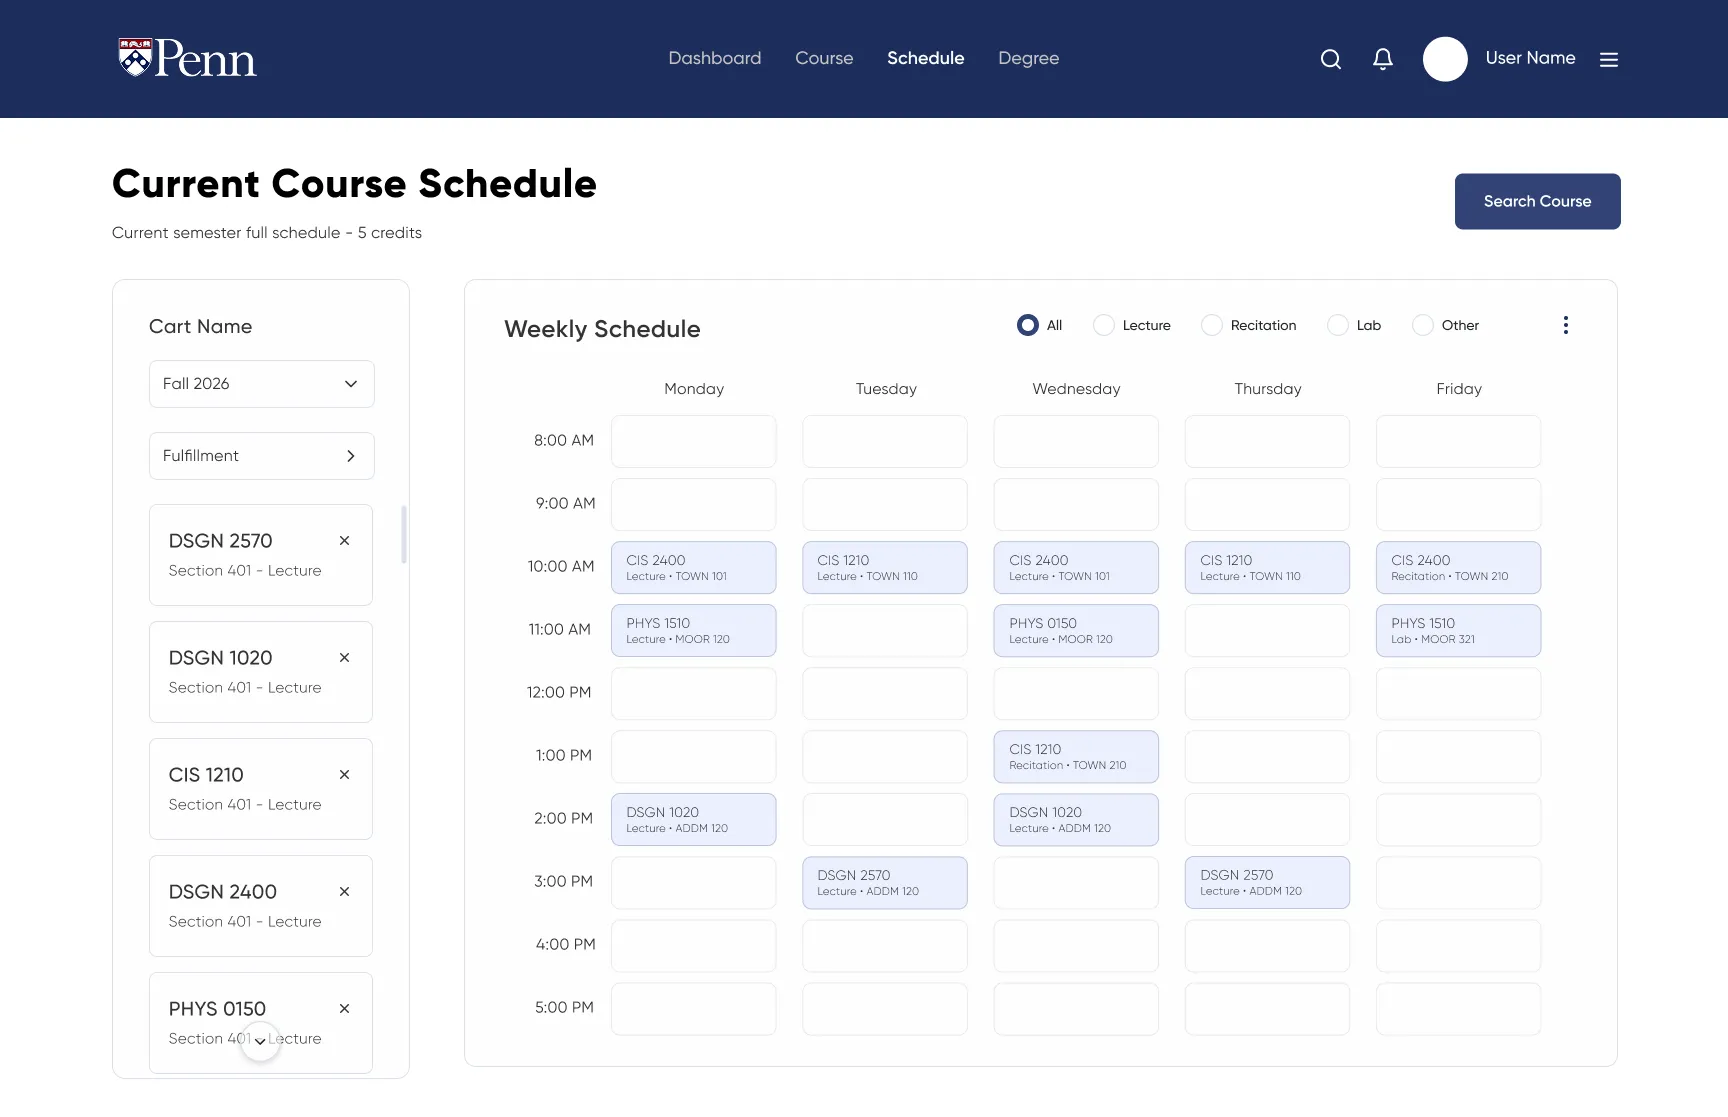This screenshot has height=1117, width=1728.
Task: Select Thursday CIS 1210 lecture block
Action: coord(1267,567)
